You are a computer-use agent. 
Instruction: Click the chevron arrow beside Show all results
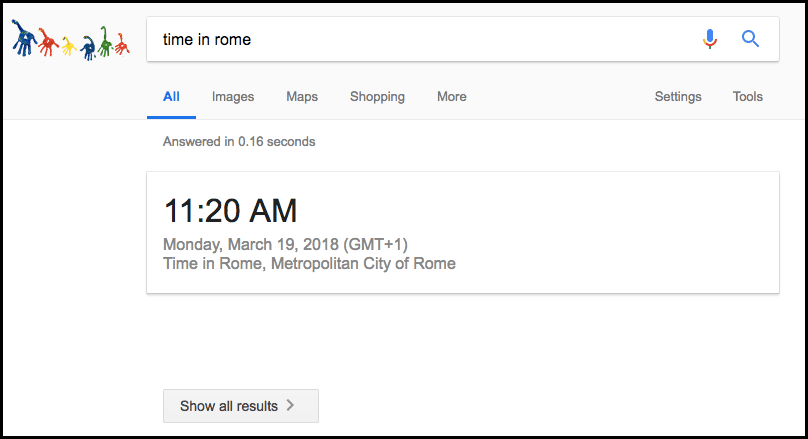[x=290, y=406]
